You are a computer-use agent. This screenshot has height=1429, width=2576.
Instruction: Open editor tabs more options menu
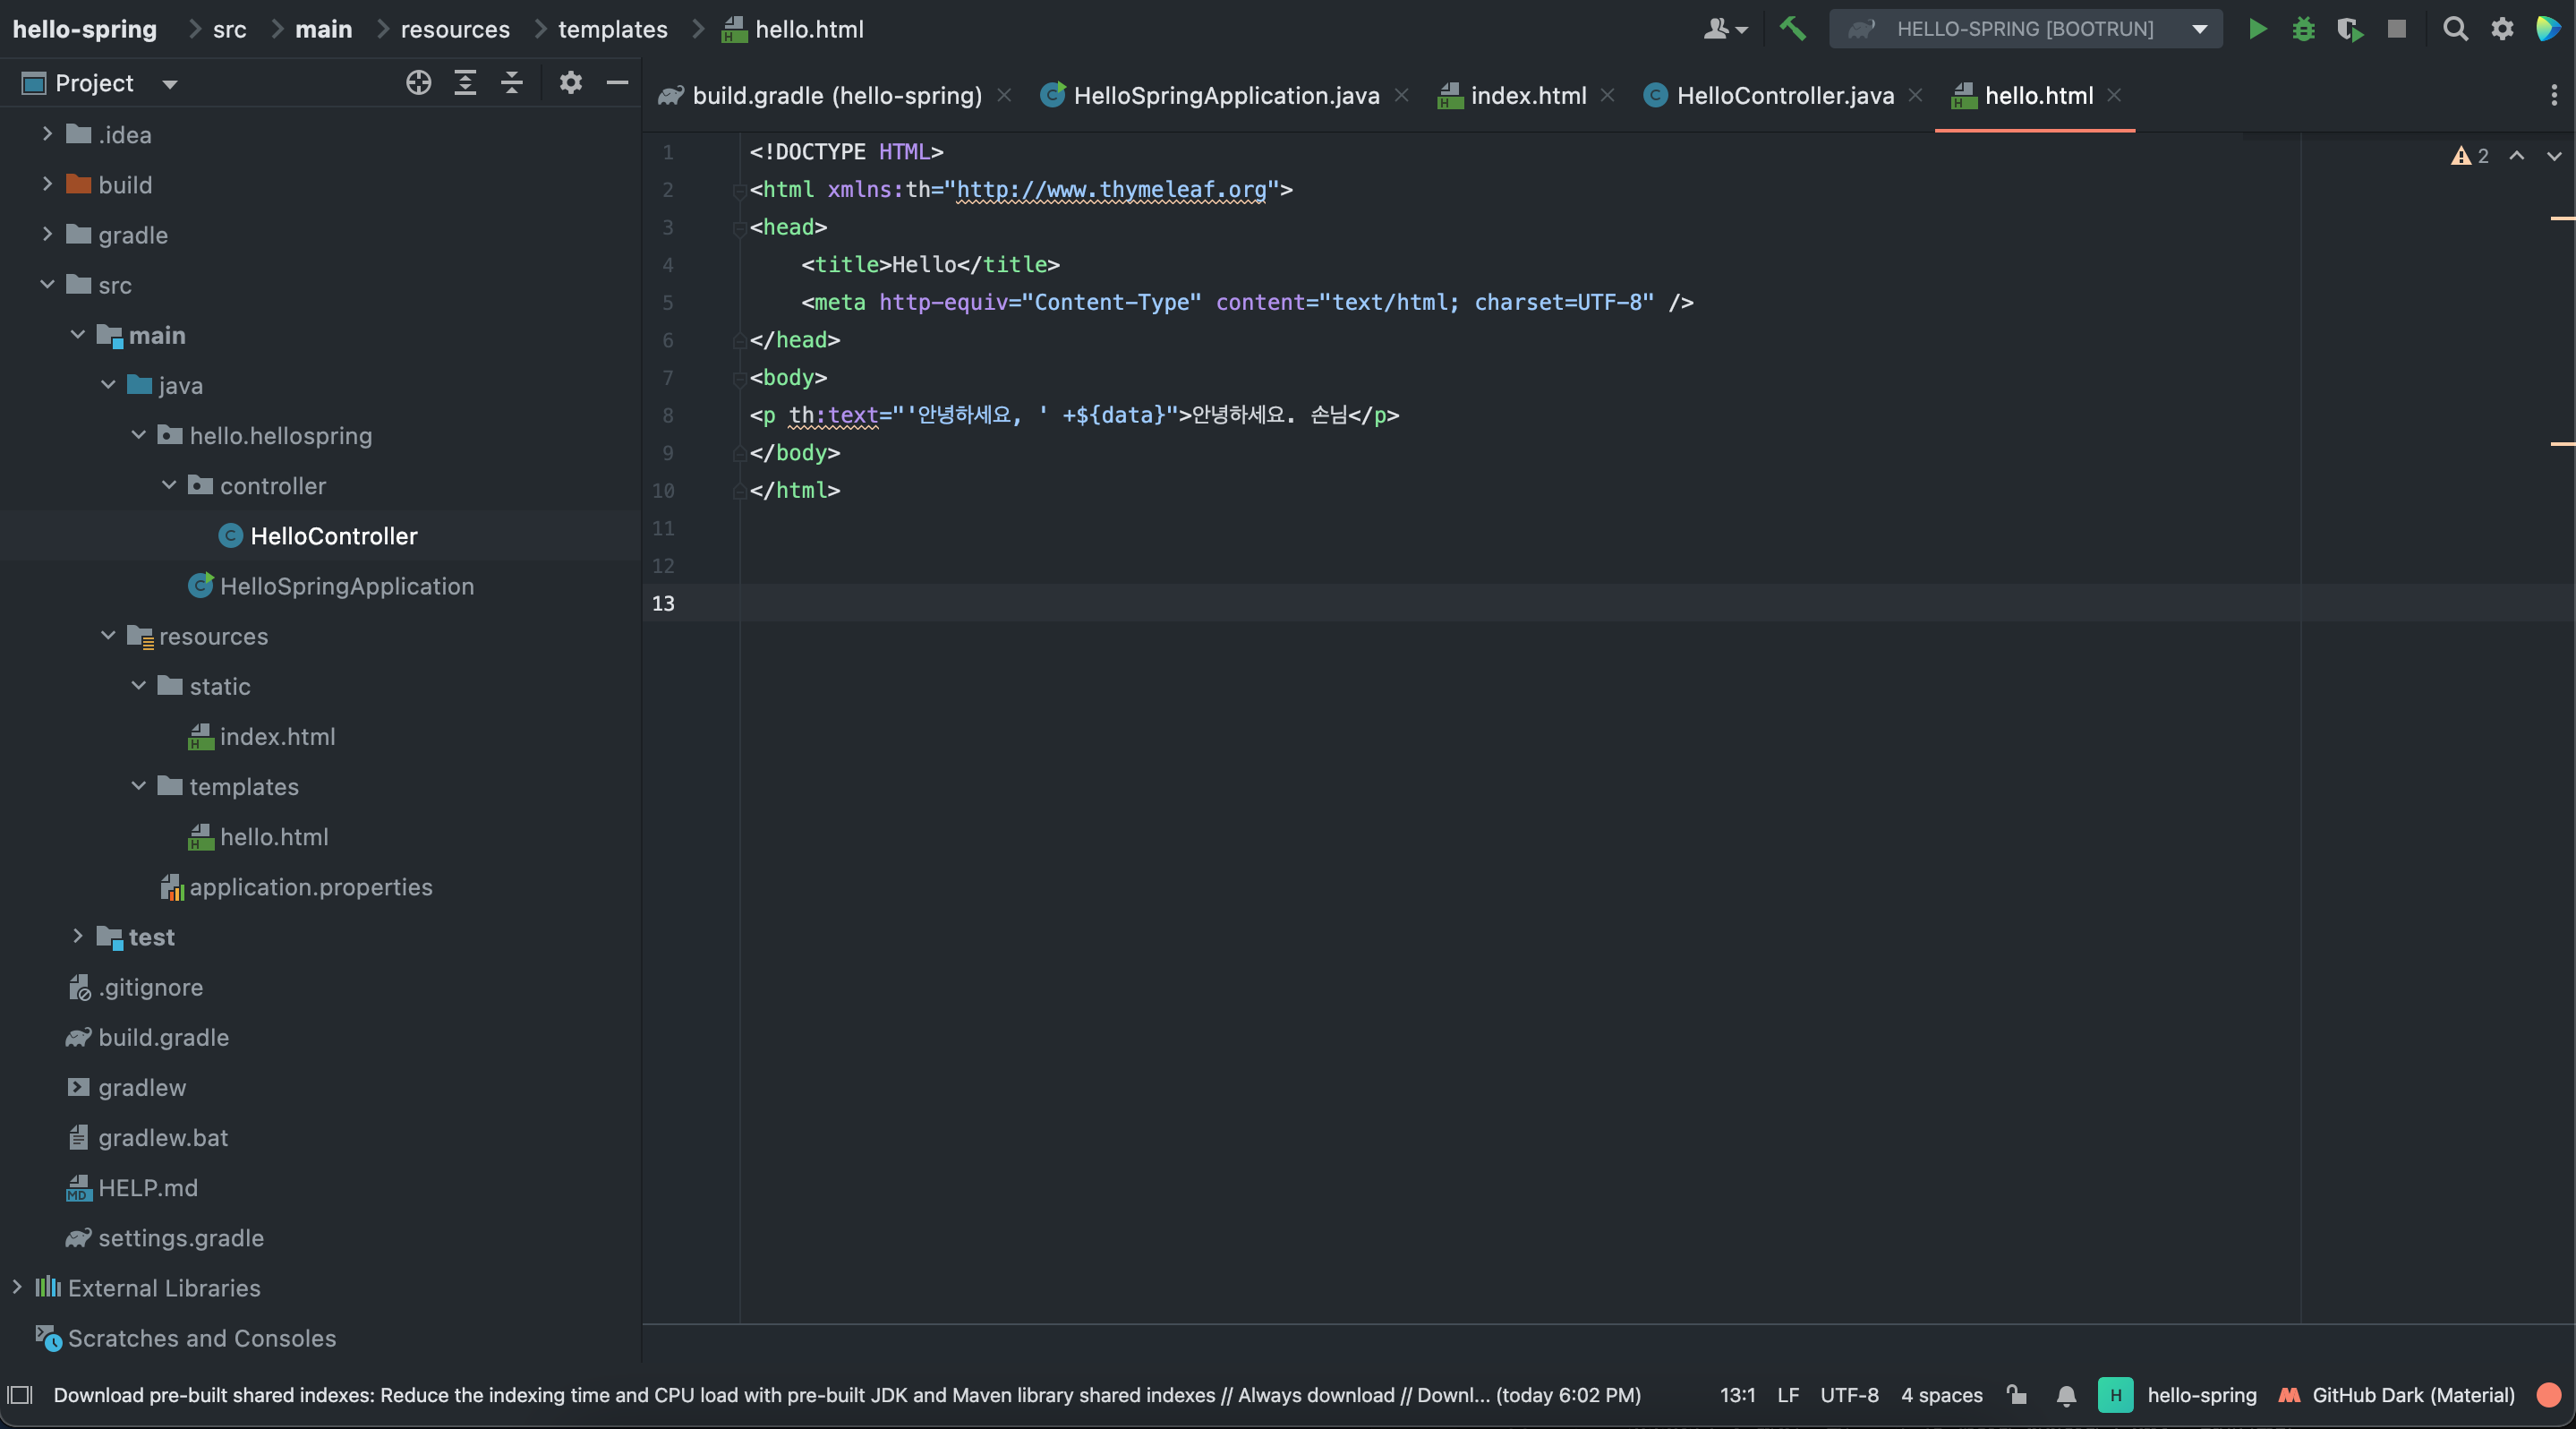tap(2553, 95)
